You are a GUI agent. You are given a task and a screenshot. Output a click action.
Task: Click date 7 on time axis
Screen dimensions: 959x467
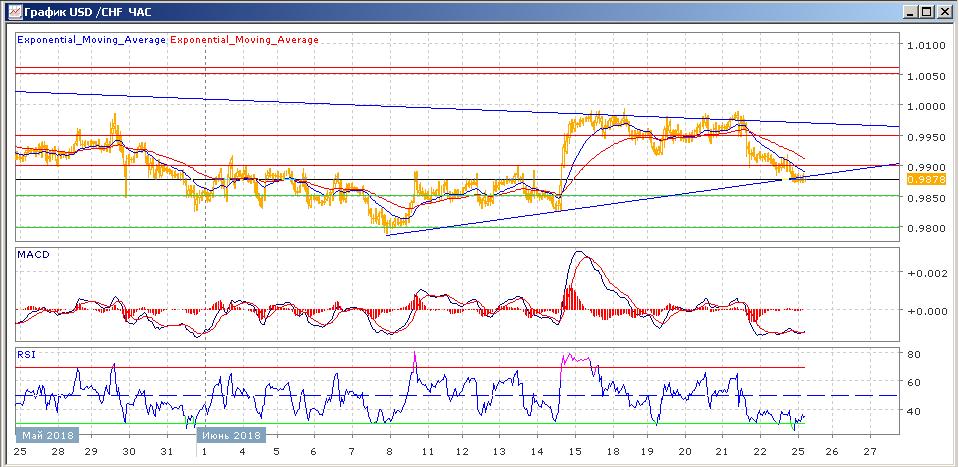point(351,452)
